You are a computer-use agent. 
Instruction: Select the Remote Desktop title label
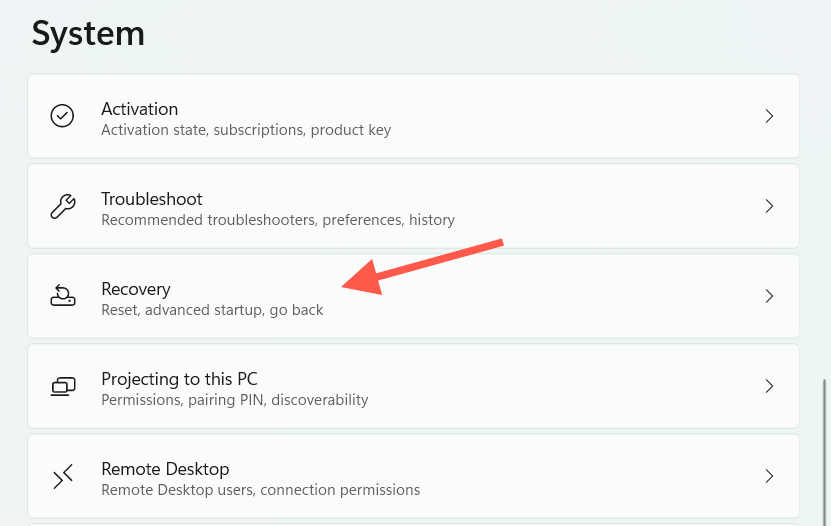click(x=165, y=469)
